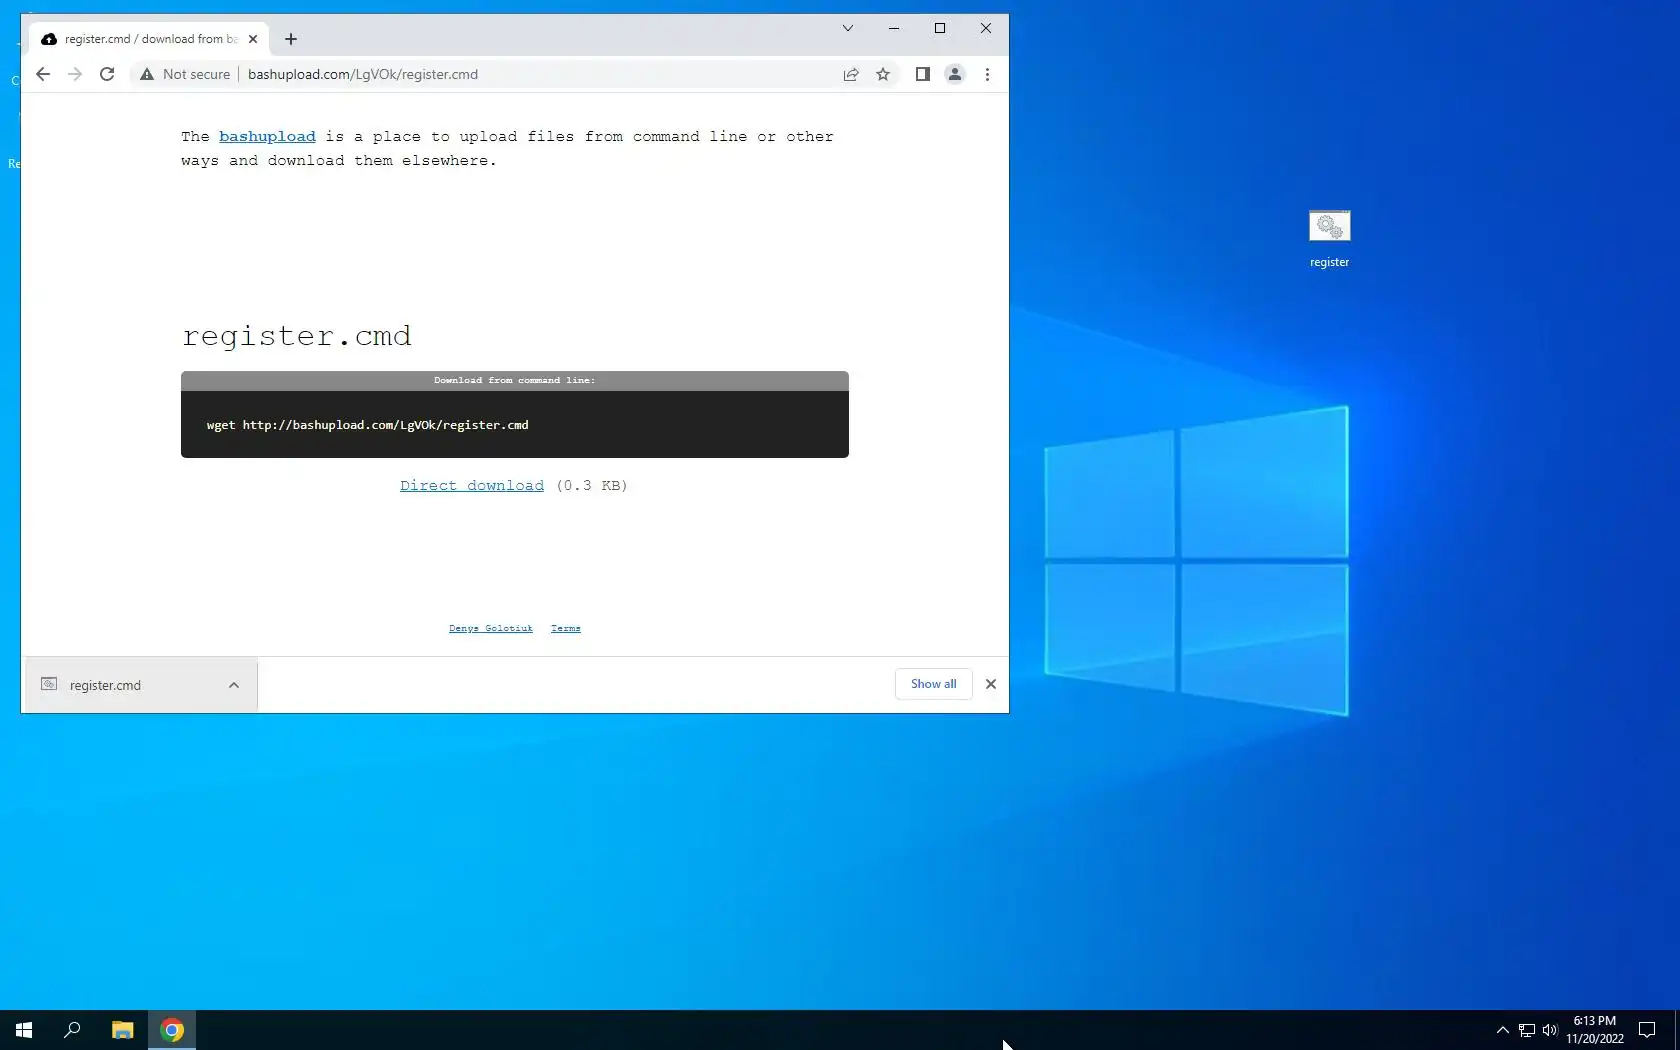
Task: Open the browser side panel
Action: click(x=923, y=74)
